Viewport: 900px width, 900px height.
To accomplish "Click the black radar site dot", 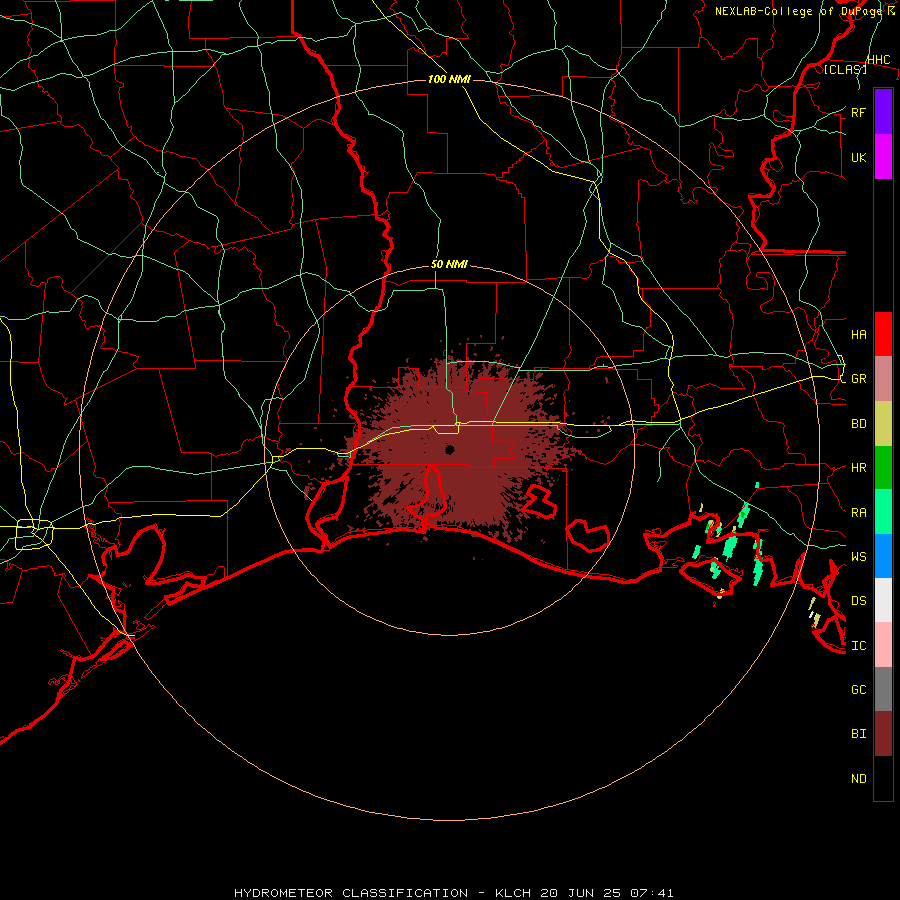I will [x=450, y=449].
